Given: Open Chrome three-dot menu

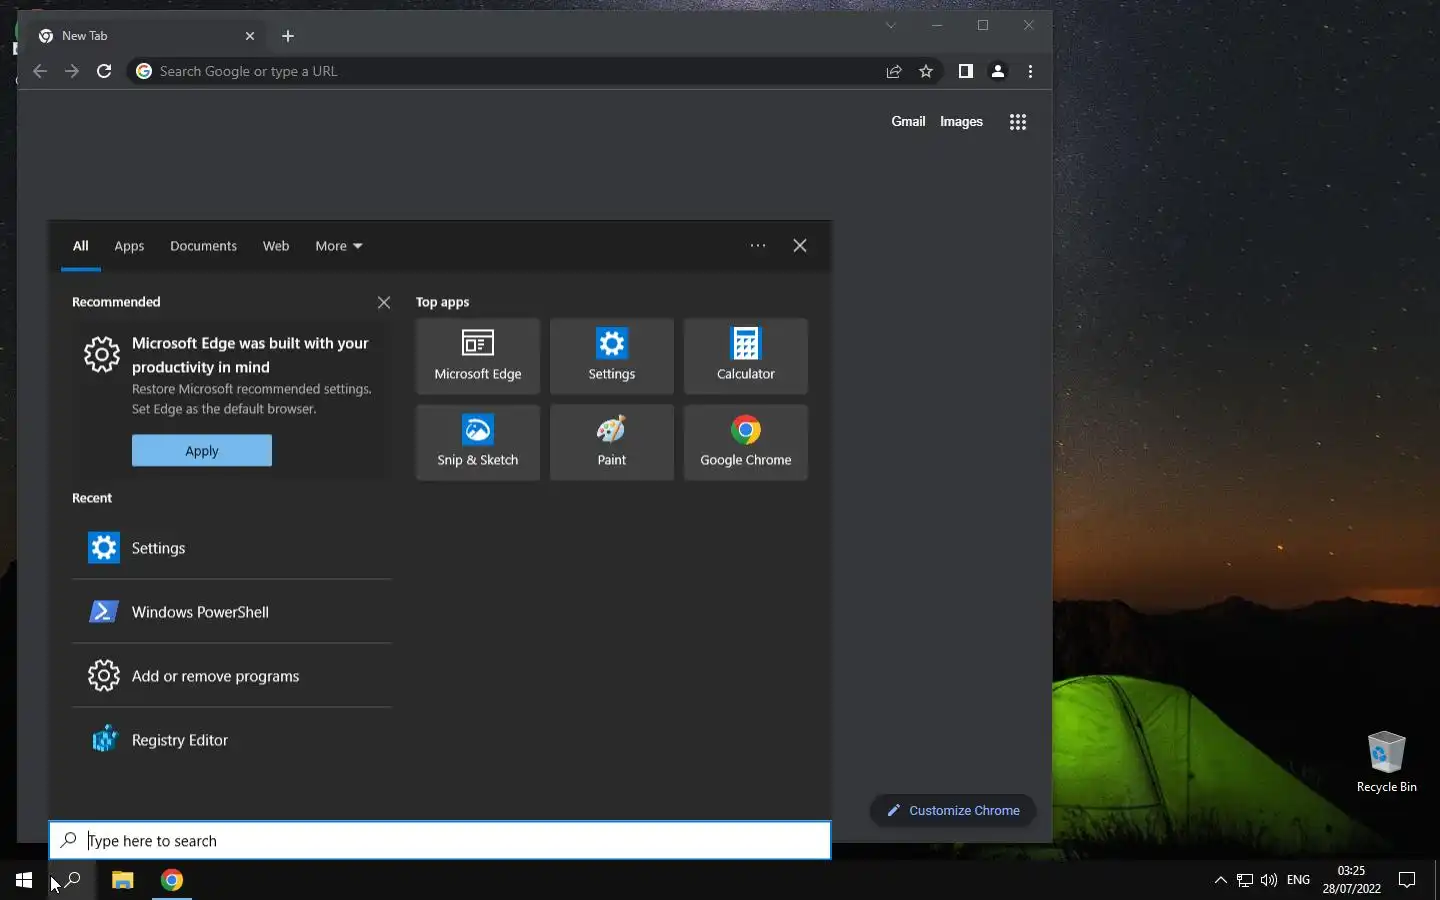Looking at the screenshot, I should coord(1030,72).
